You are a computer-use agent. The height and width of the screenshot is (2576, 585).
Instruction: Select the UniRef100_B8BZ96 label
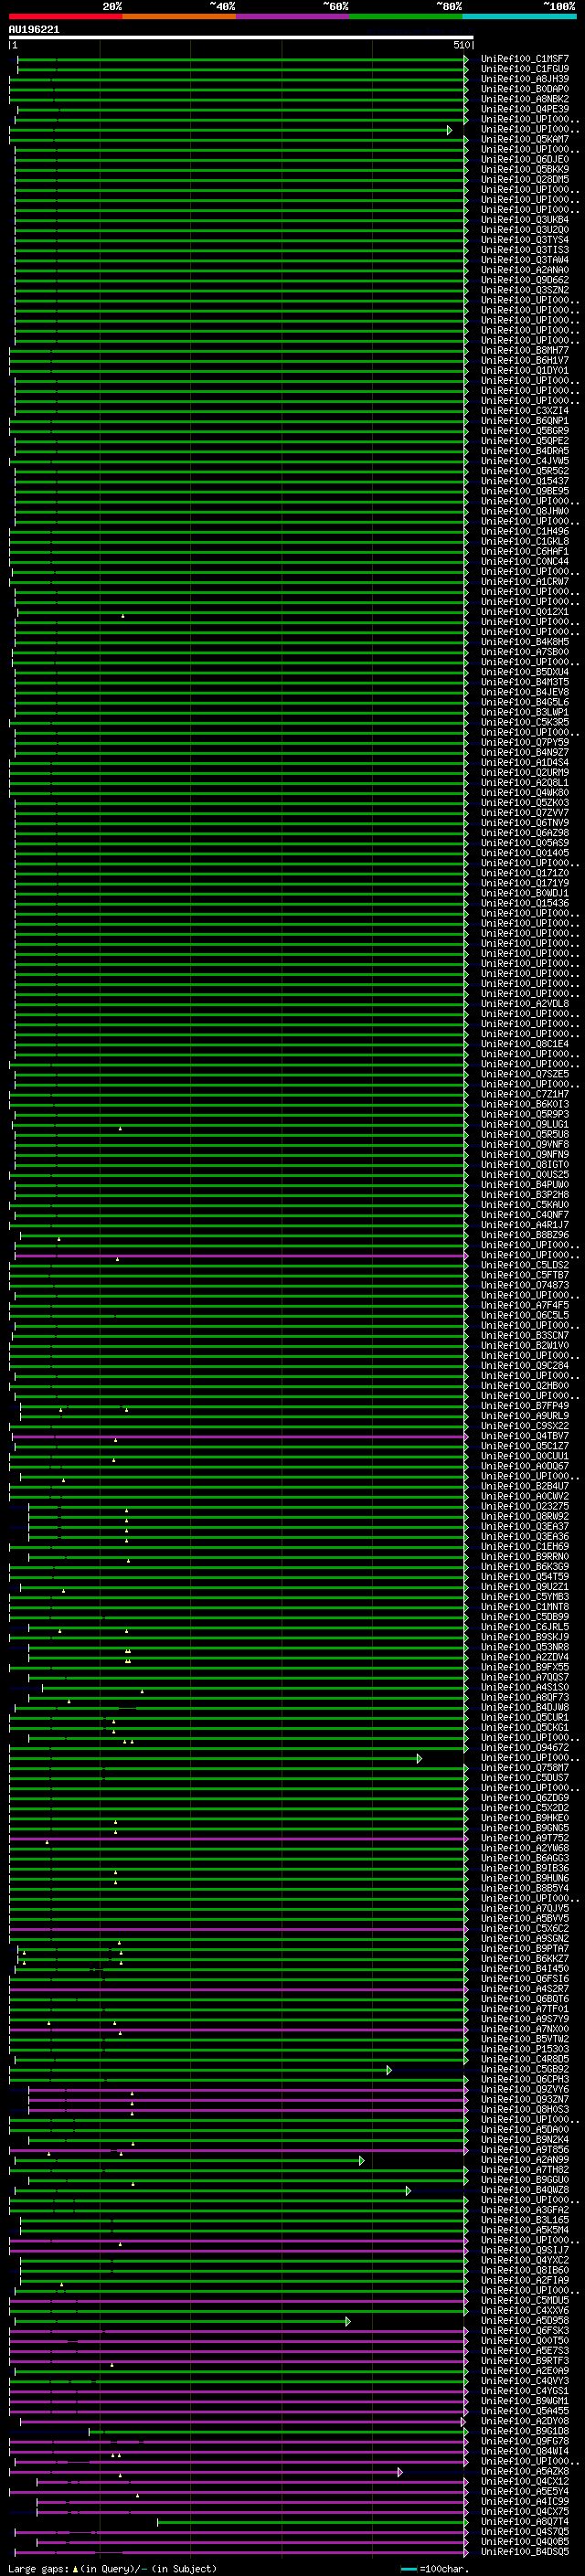point(525,1235)
